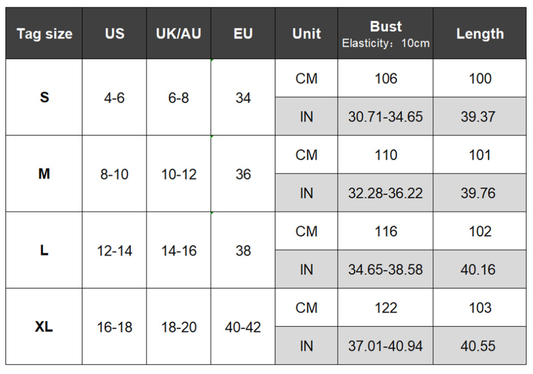This screenshot has width=533, height=374.
Task: Click the M tag size cell
Action: tap(44, 174)
